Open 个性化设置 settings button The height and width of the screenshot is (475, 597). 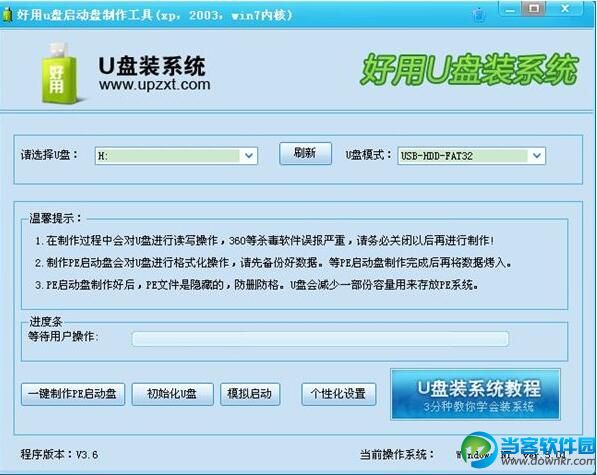[338, 394]
